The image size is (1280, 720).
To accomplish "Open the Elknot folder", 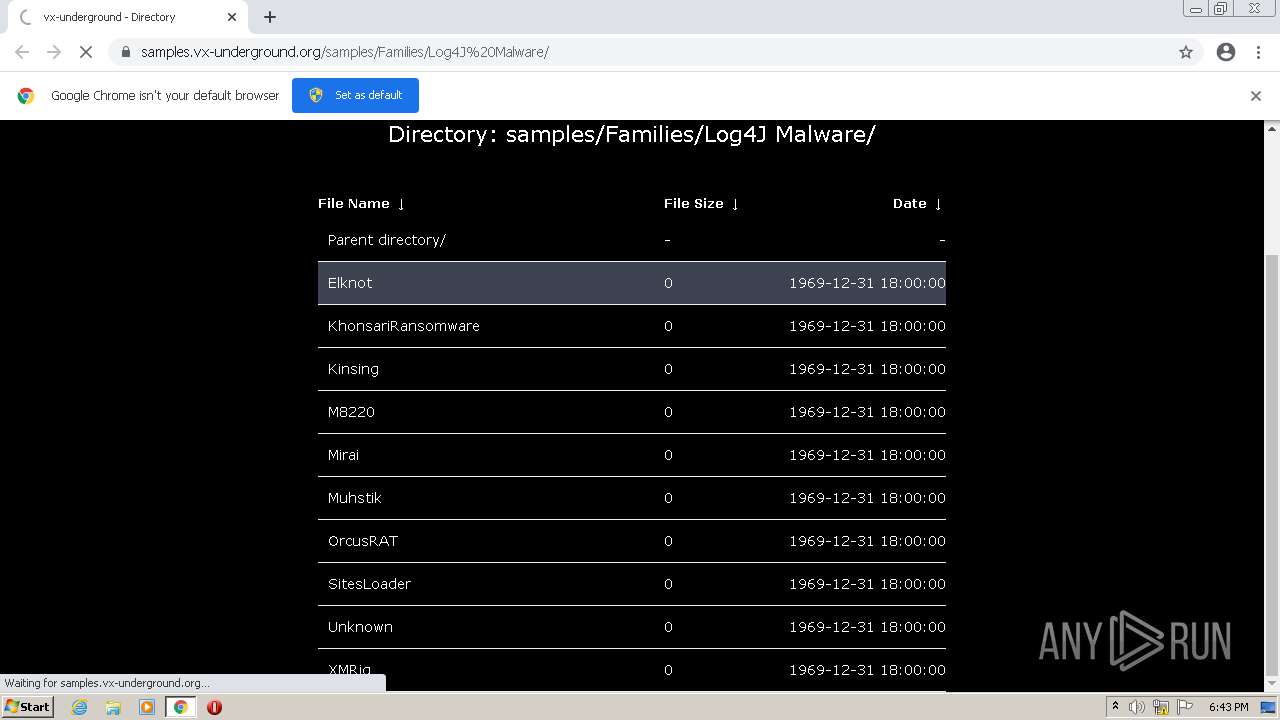I will (x=350, y=283).
